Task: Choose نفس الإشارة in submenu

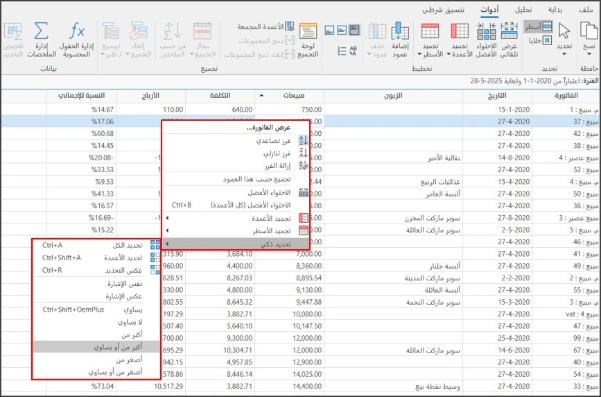Action: pyautogui.click(x=96, y=284)
